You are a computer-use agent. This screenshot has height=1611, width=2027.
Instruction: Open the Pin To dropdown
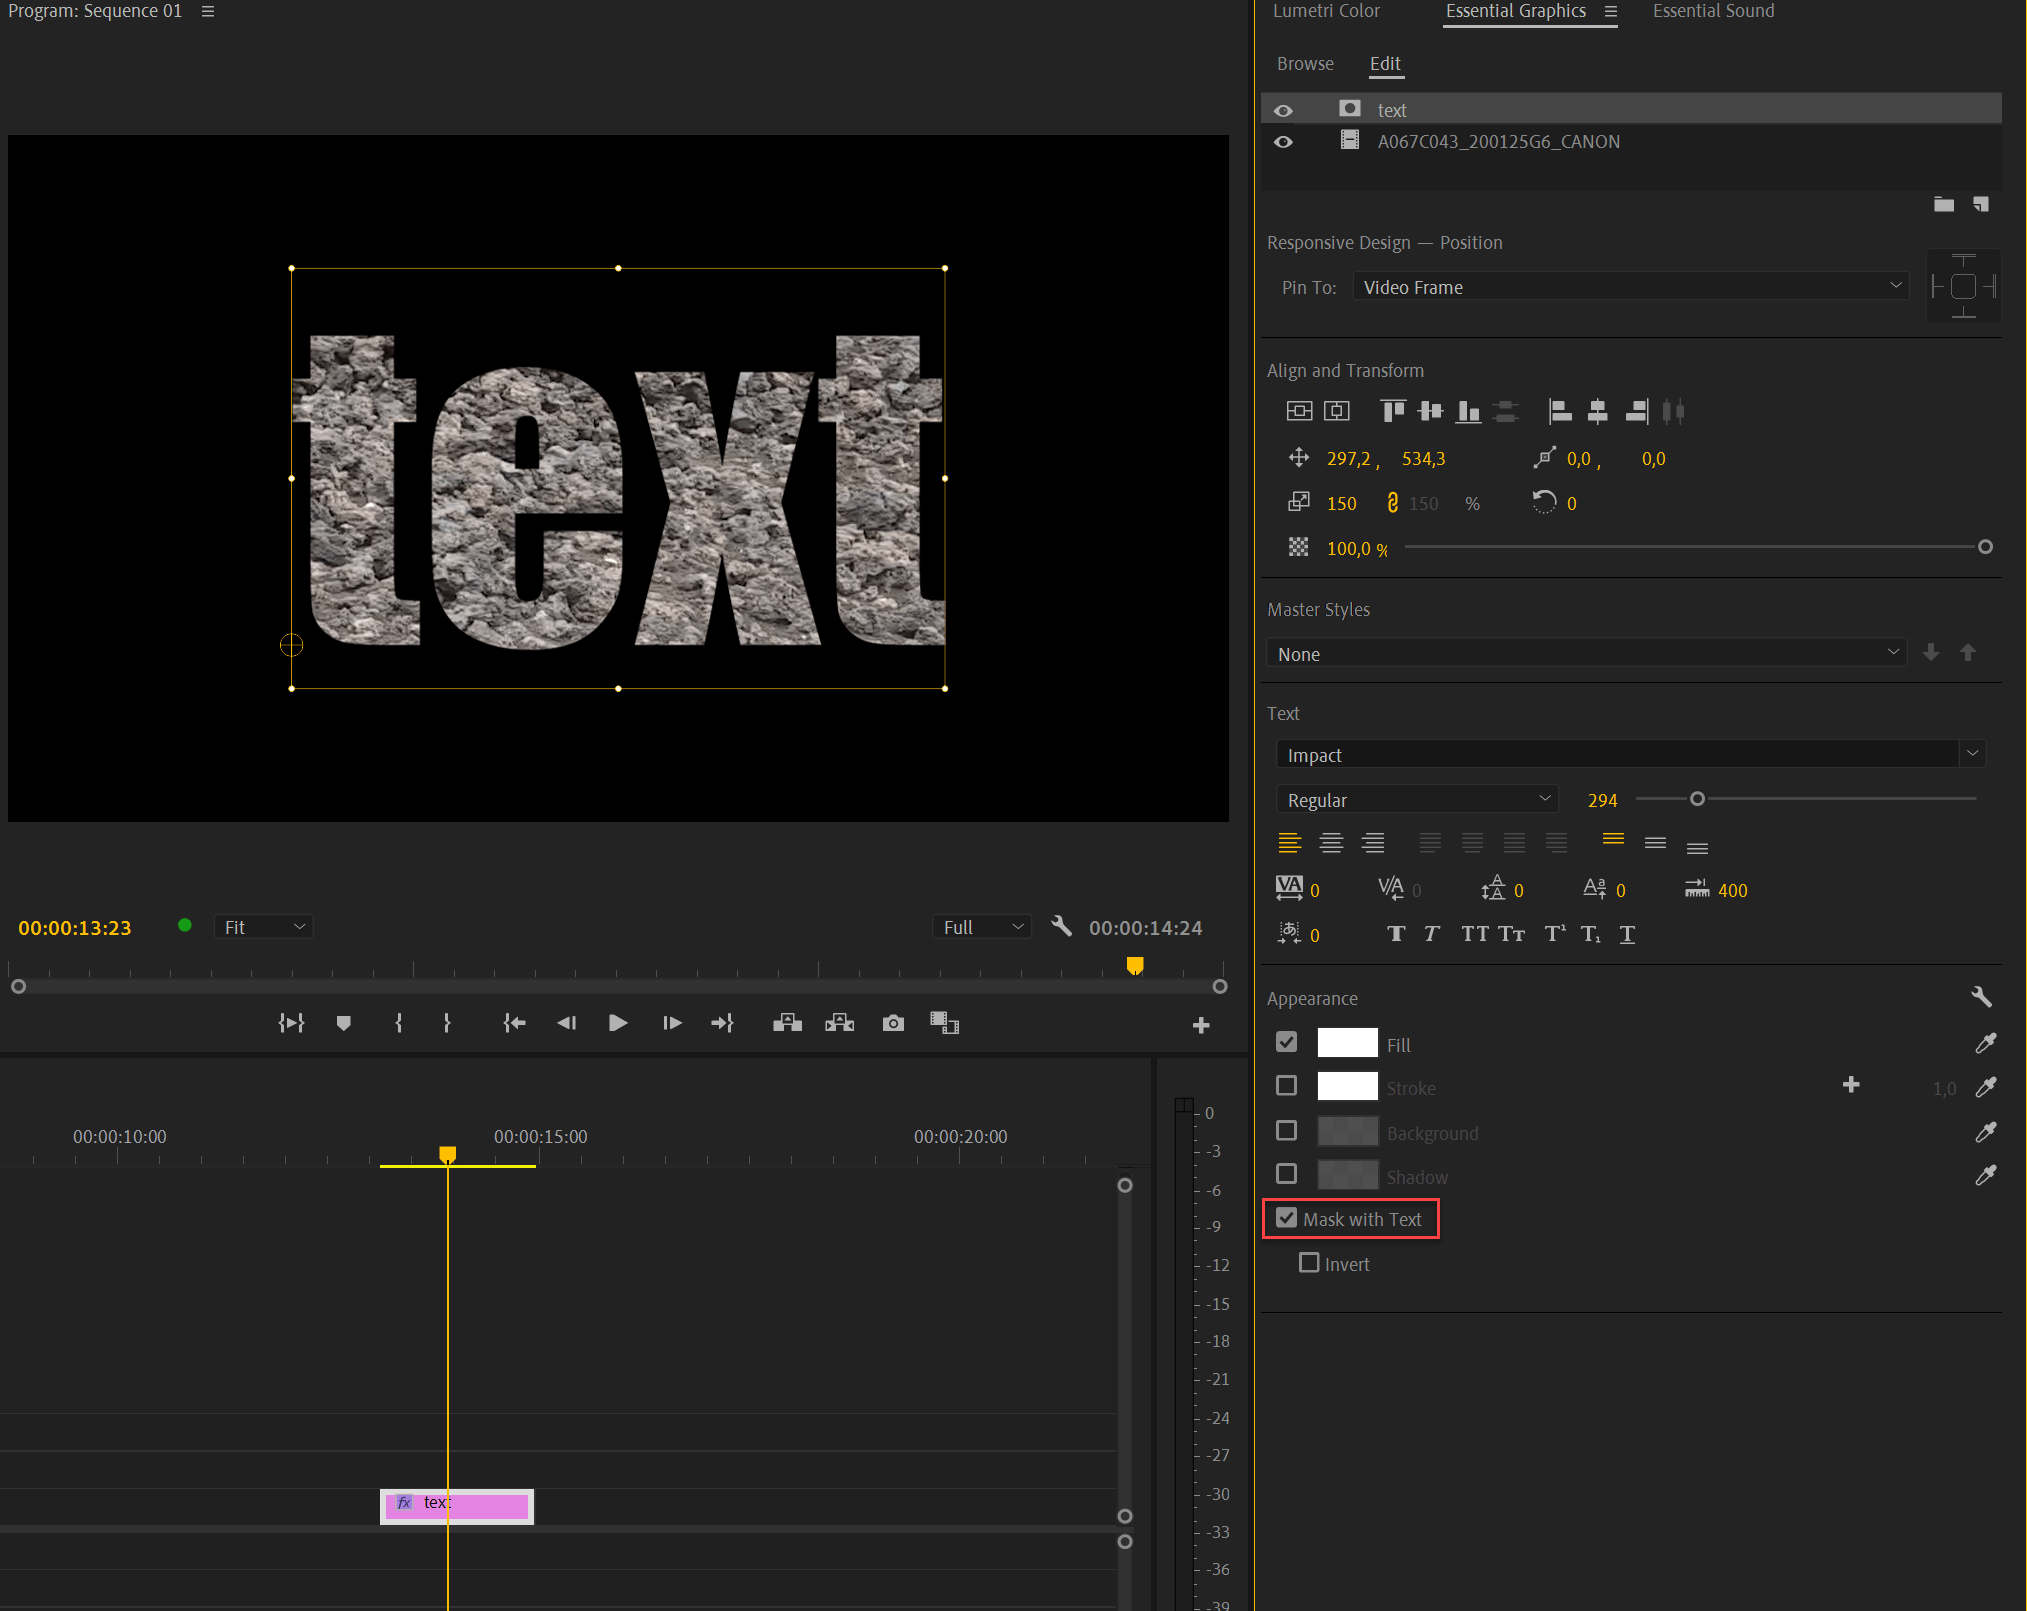1630,286
